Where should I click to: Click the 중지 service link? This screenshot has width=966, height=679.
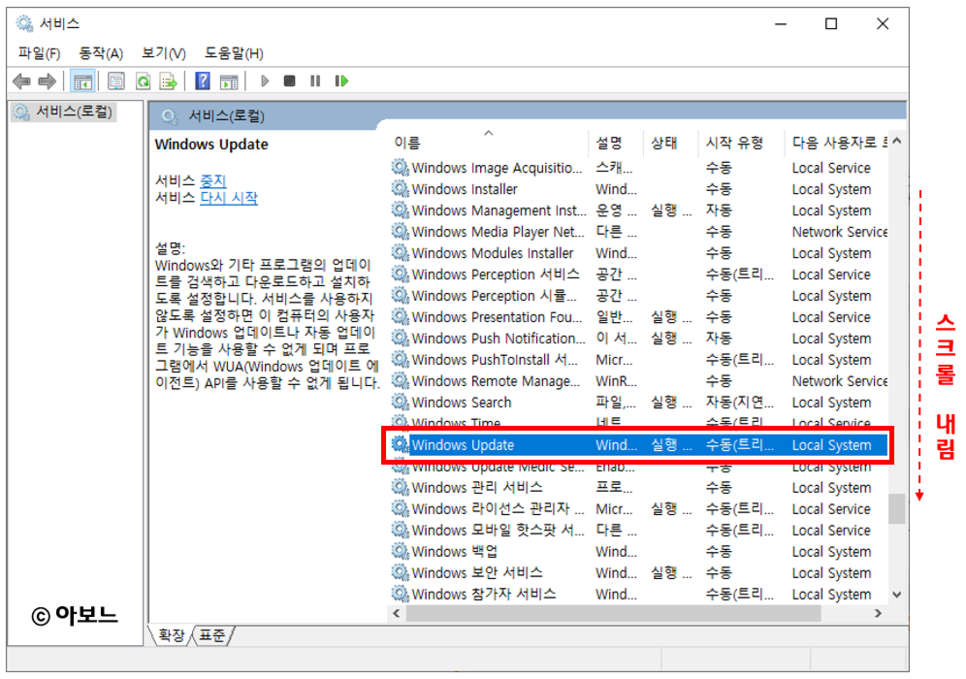tap(213, 181)
